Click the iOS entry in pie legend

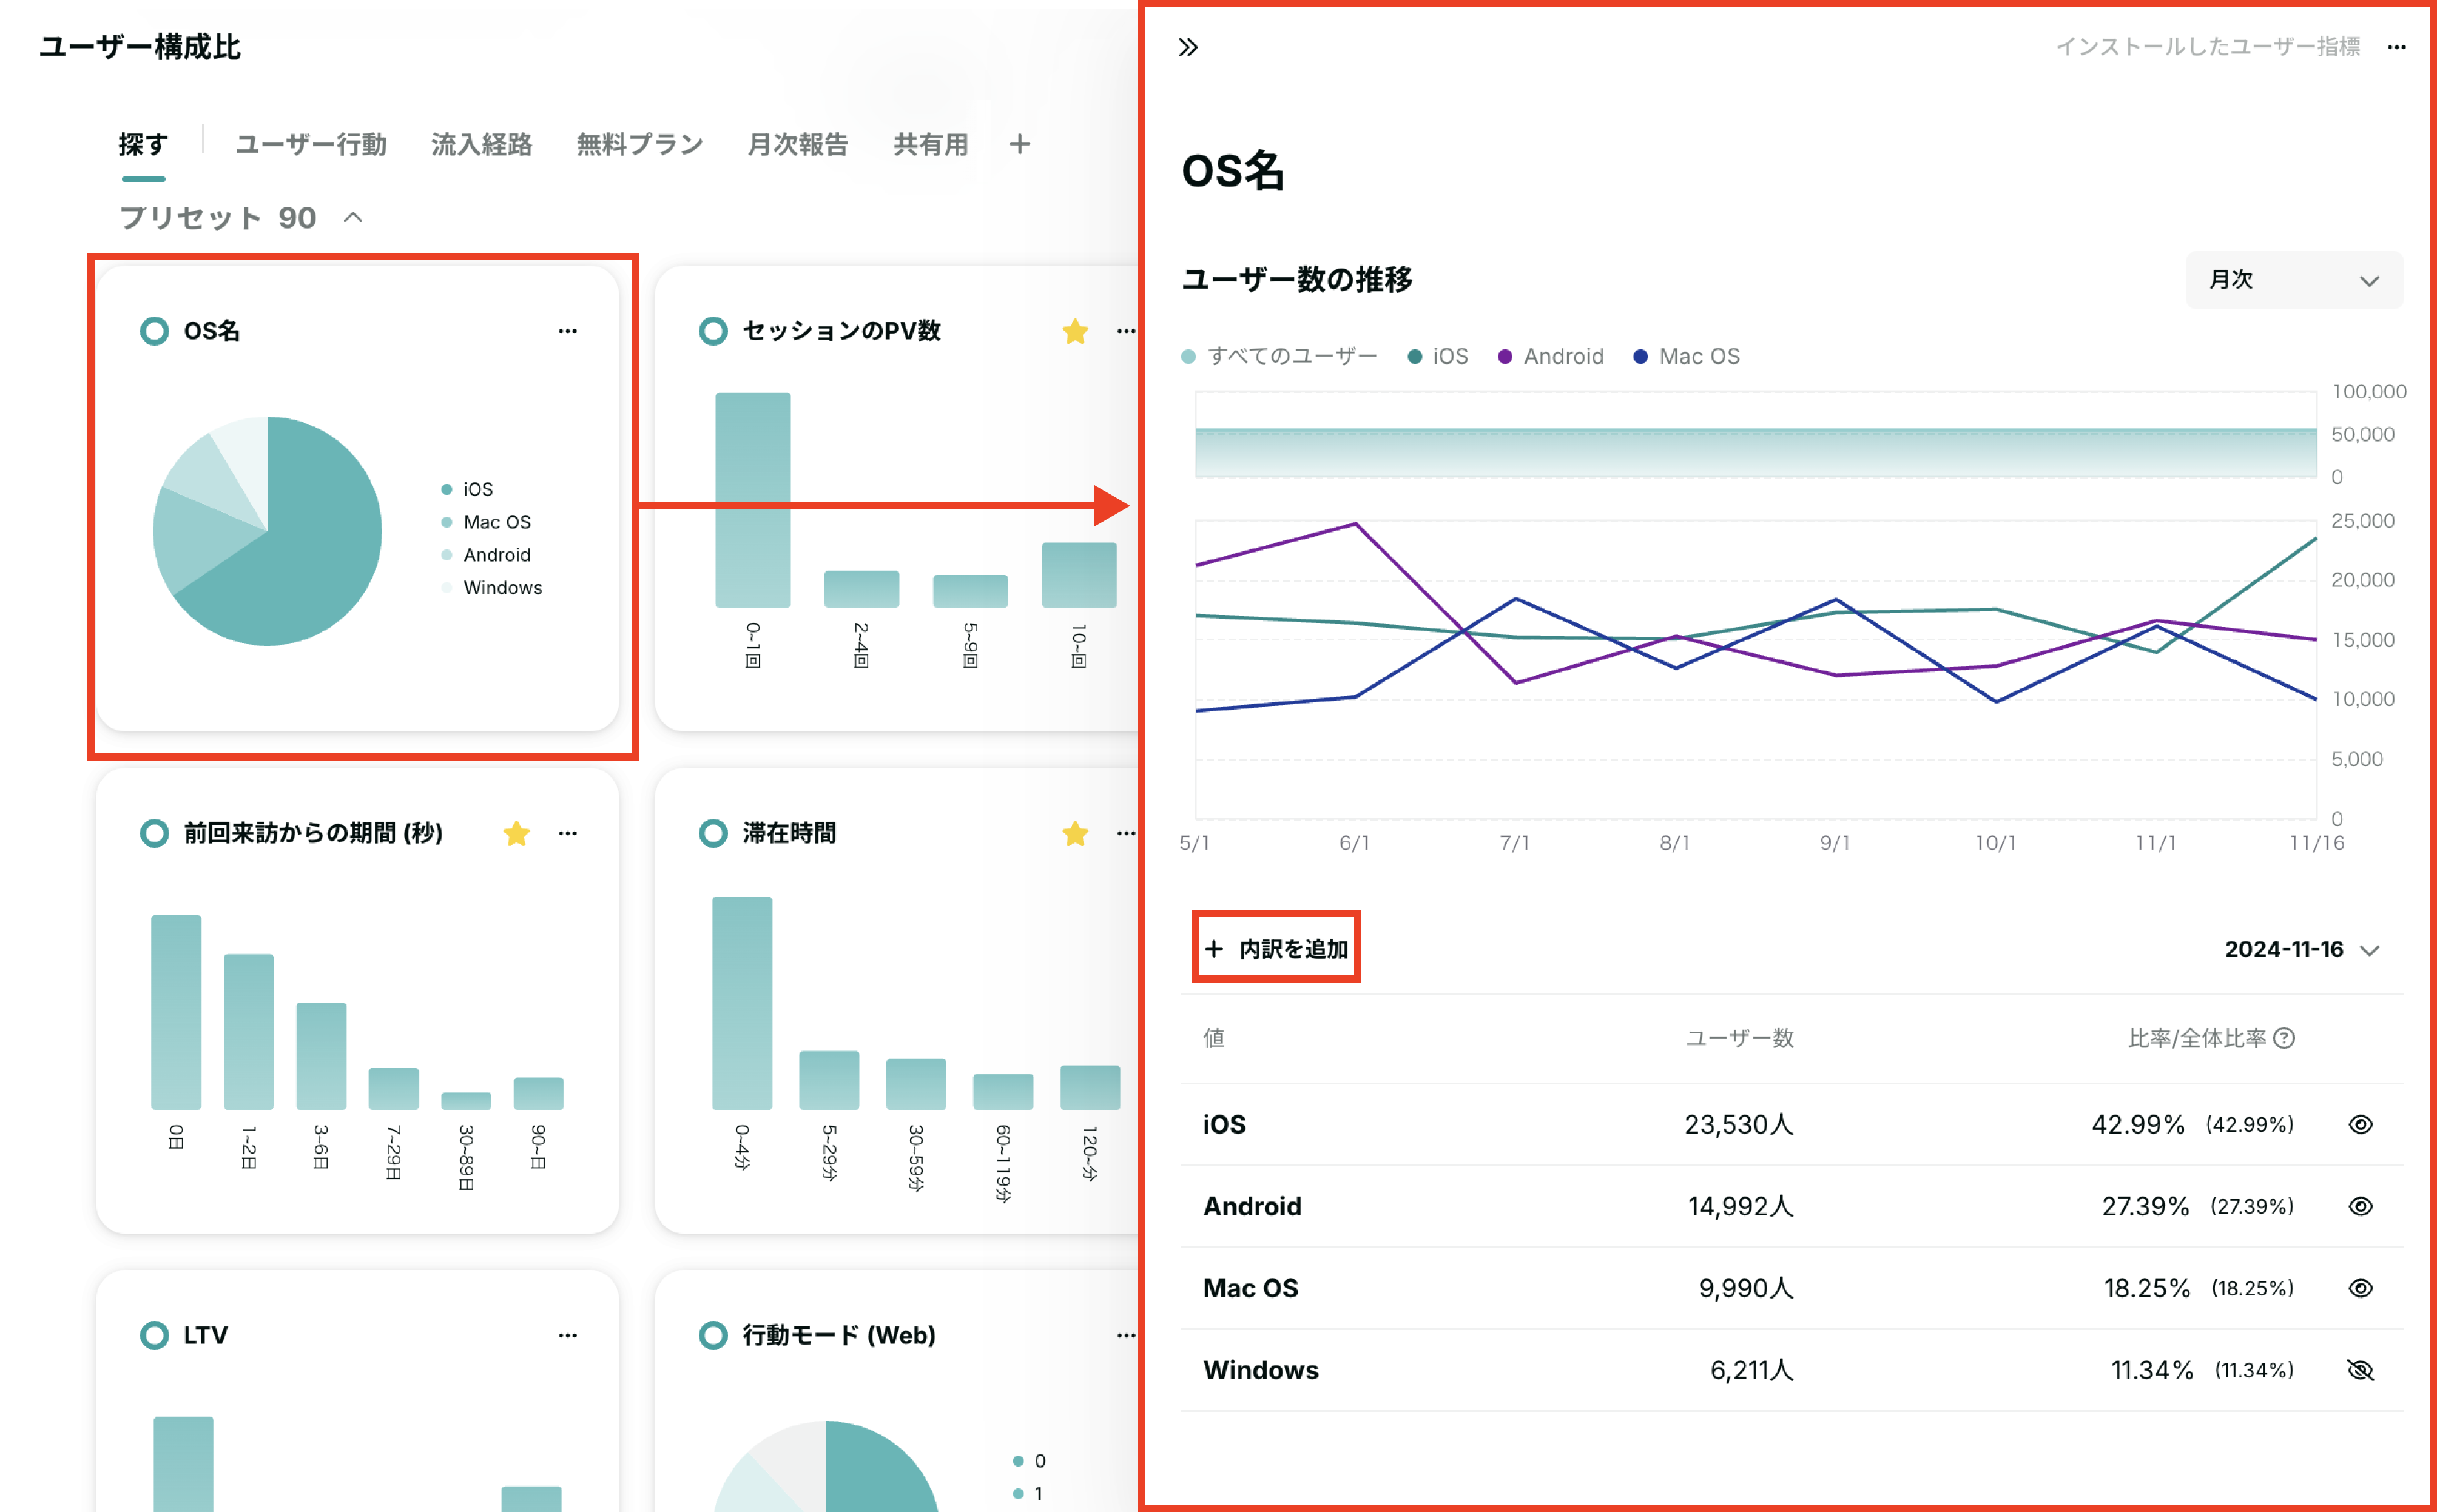pyautogui.click(x=467, y=489)
